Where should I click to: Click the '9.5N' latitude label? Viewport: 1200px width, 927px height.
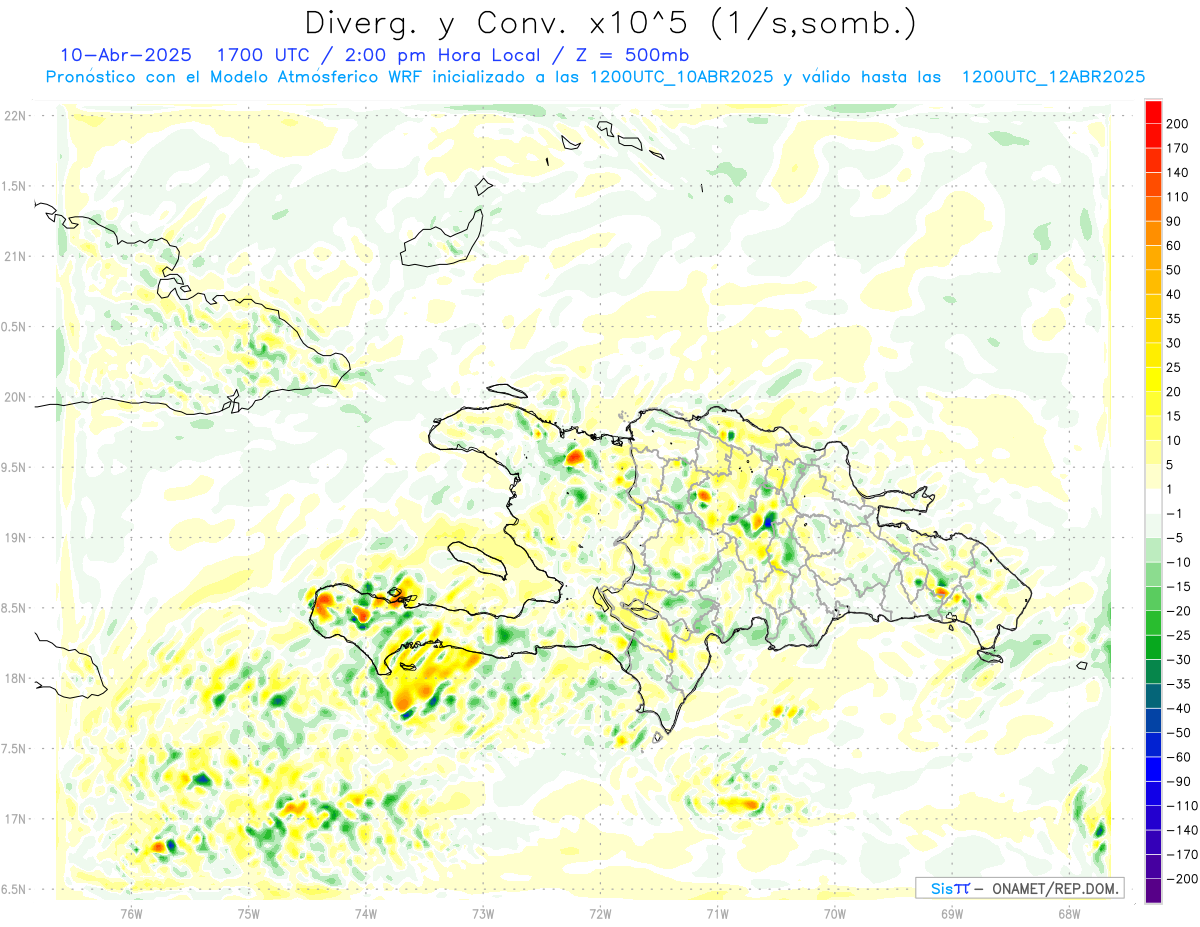point(13,468)
